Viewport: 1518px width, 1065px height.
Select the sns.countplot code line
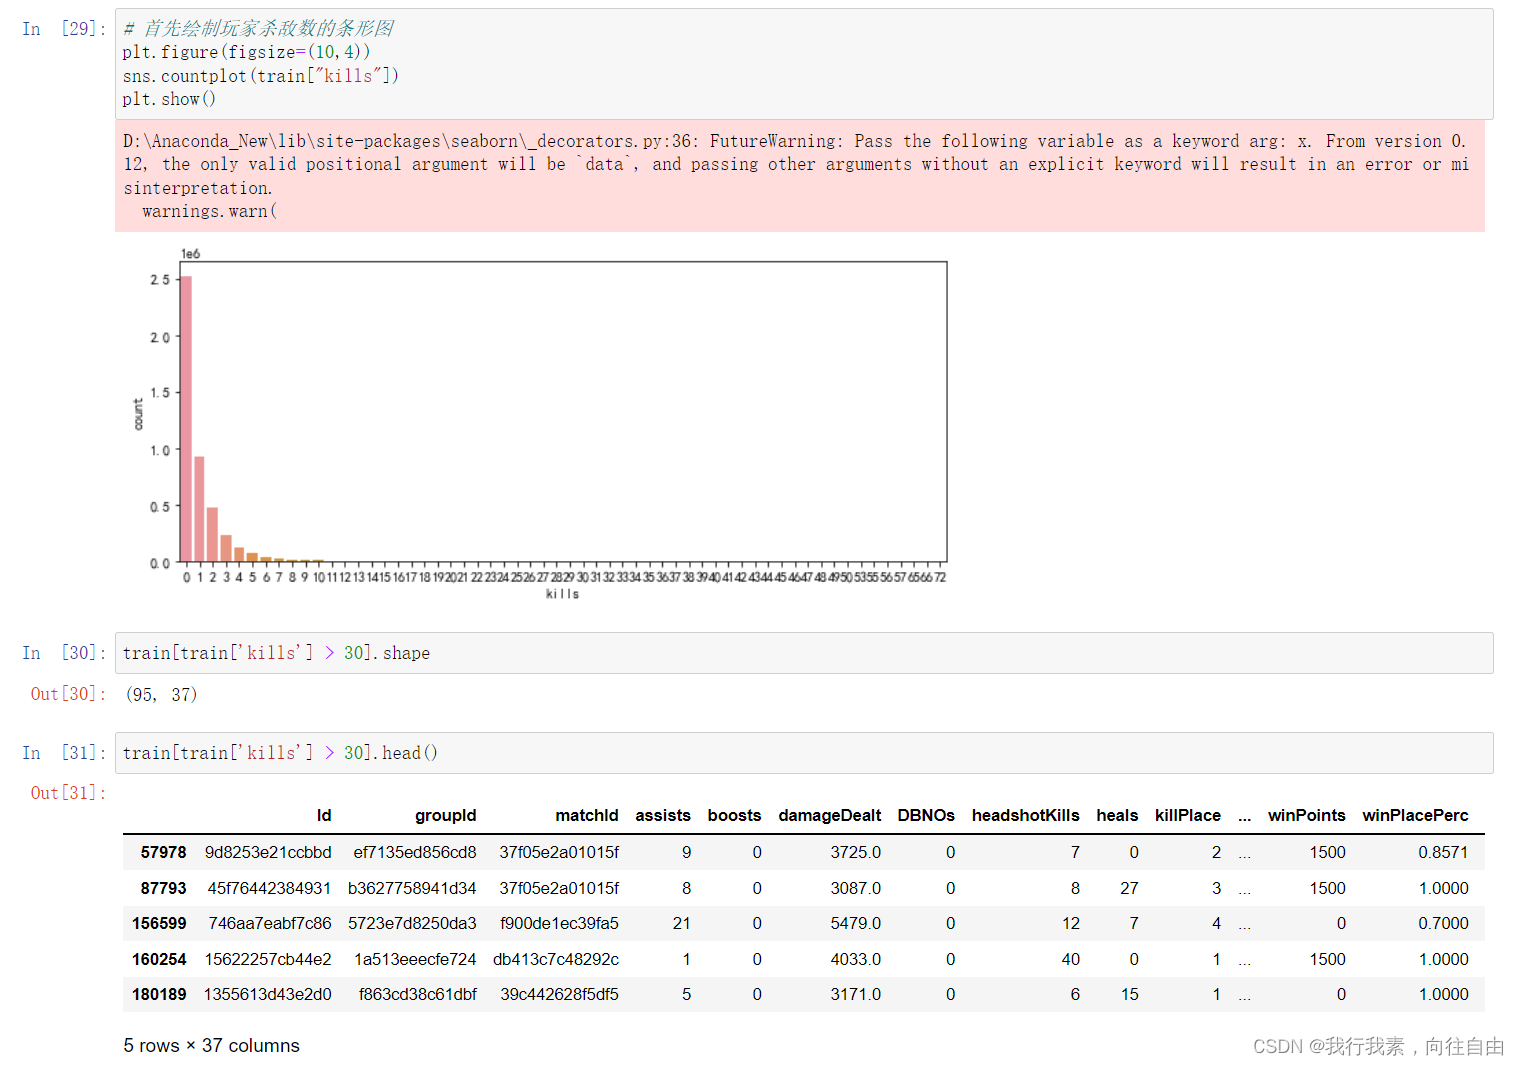260,76
